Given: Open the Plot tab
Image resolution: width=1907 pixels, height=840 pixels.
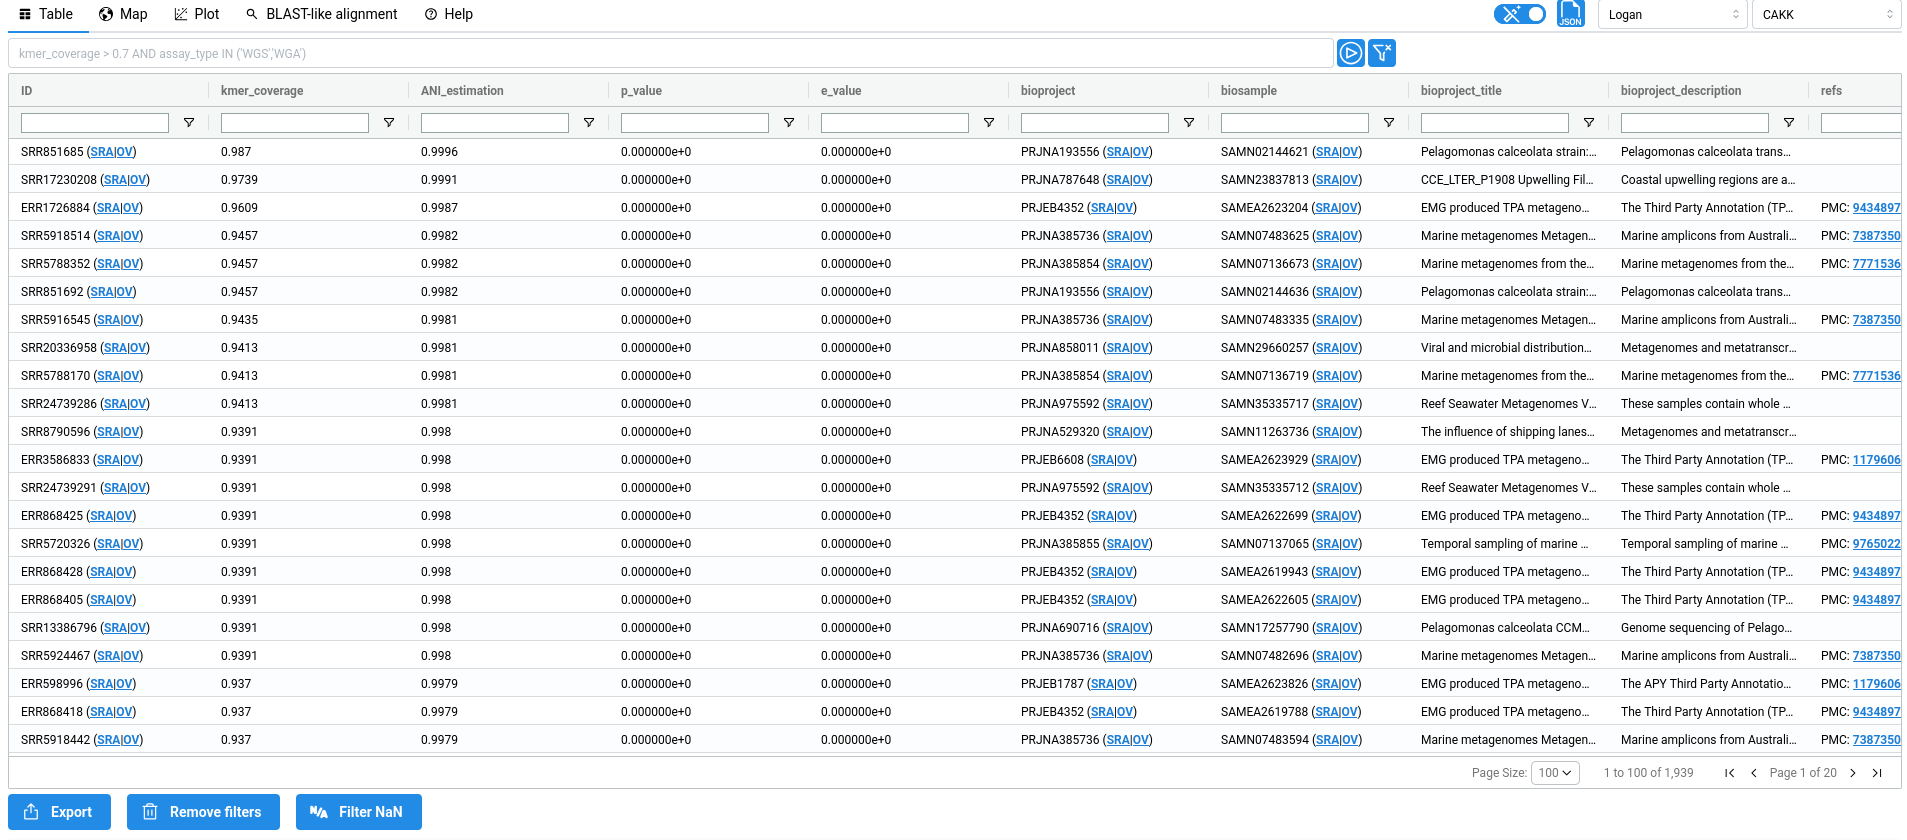Looking at the screenshot, I should tap(196, 14).
